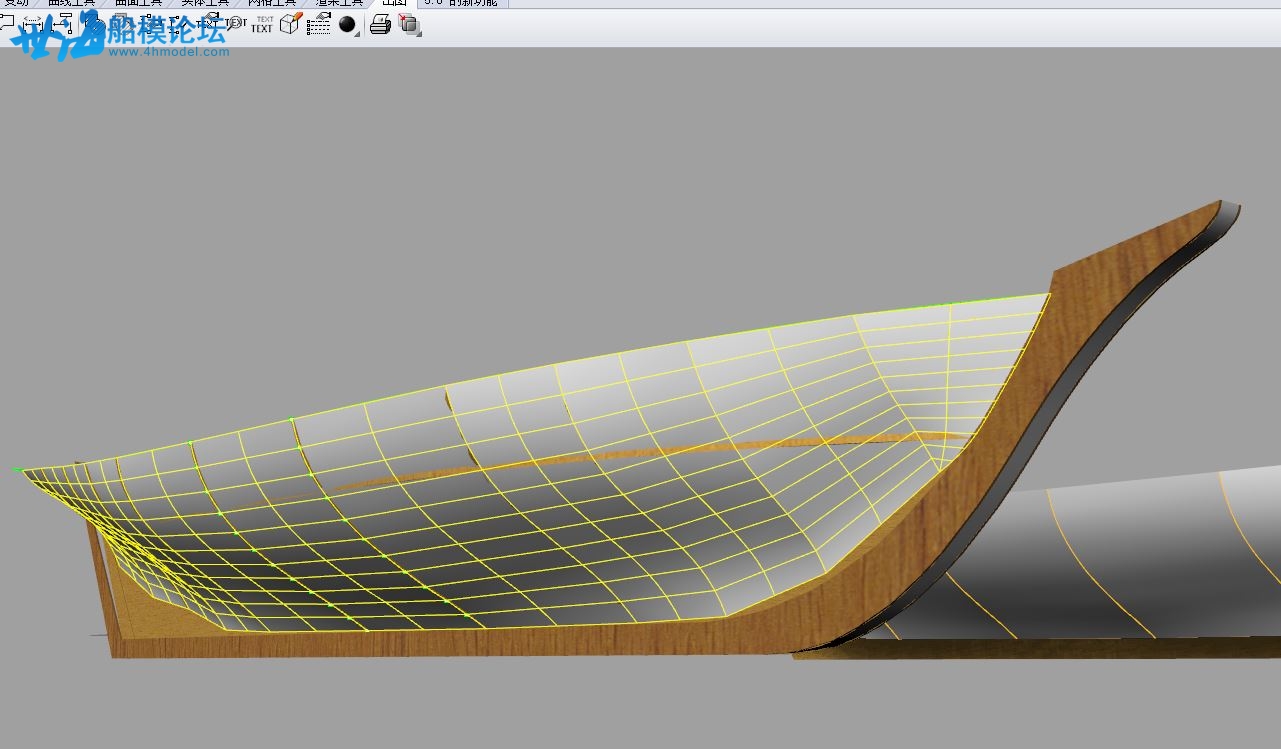Viewport: 1281px width, 749px height.
Task: Click the text search magnifier icon
Action: click(236, 23)
